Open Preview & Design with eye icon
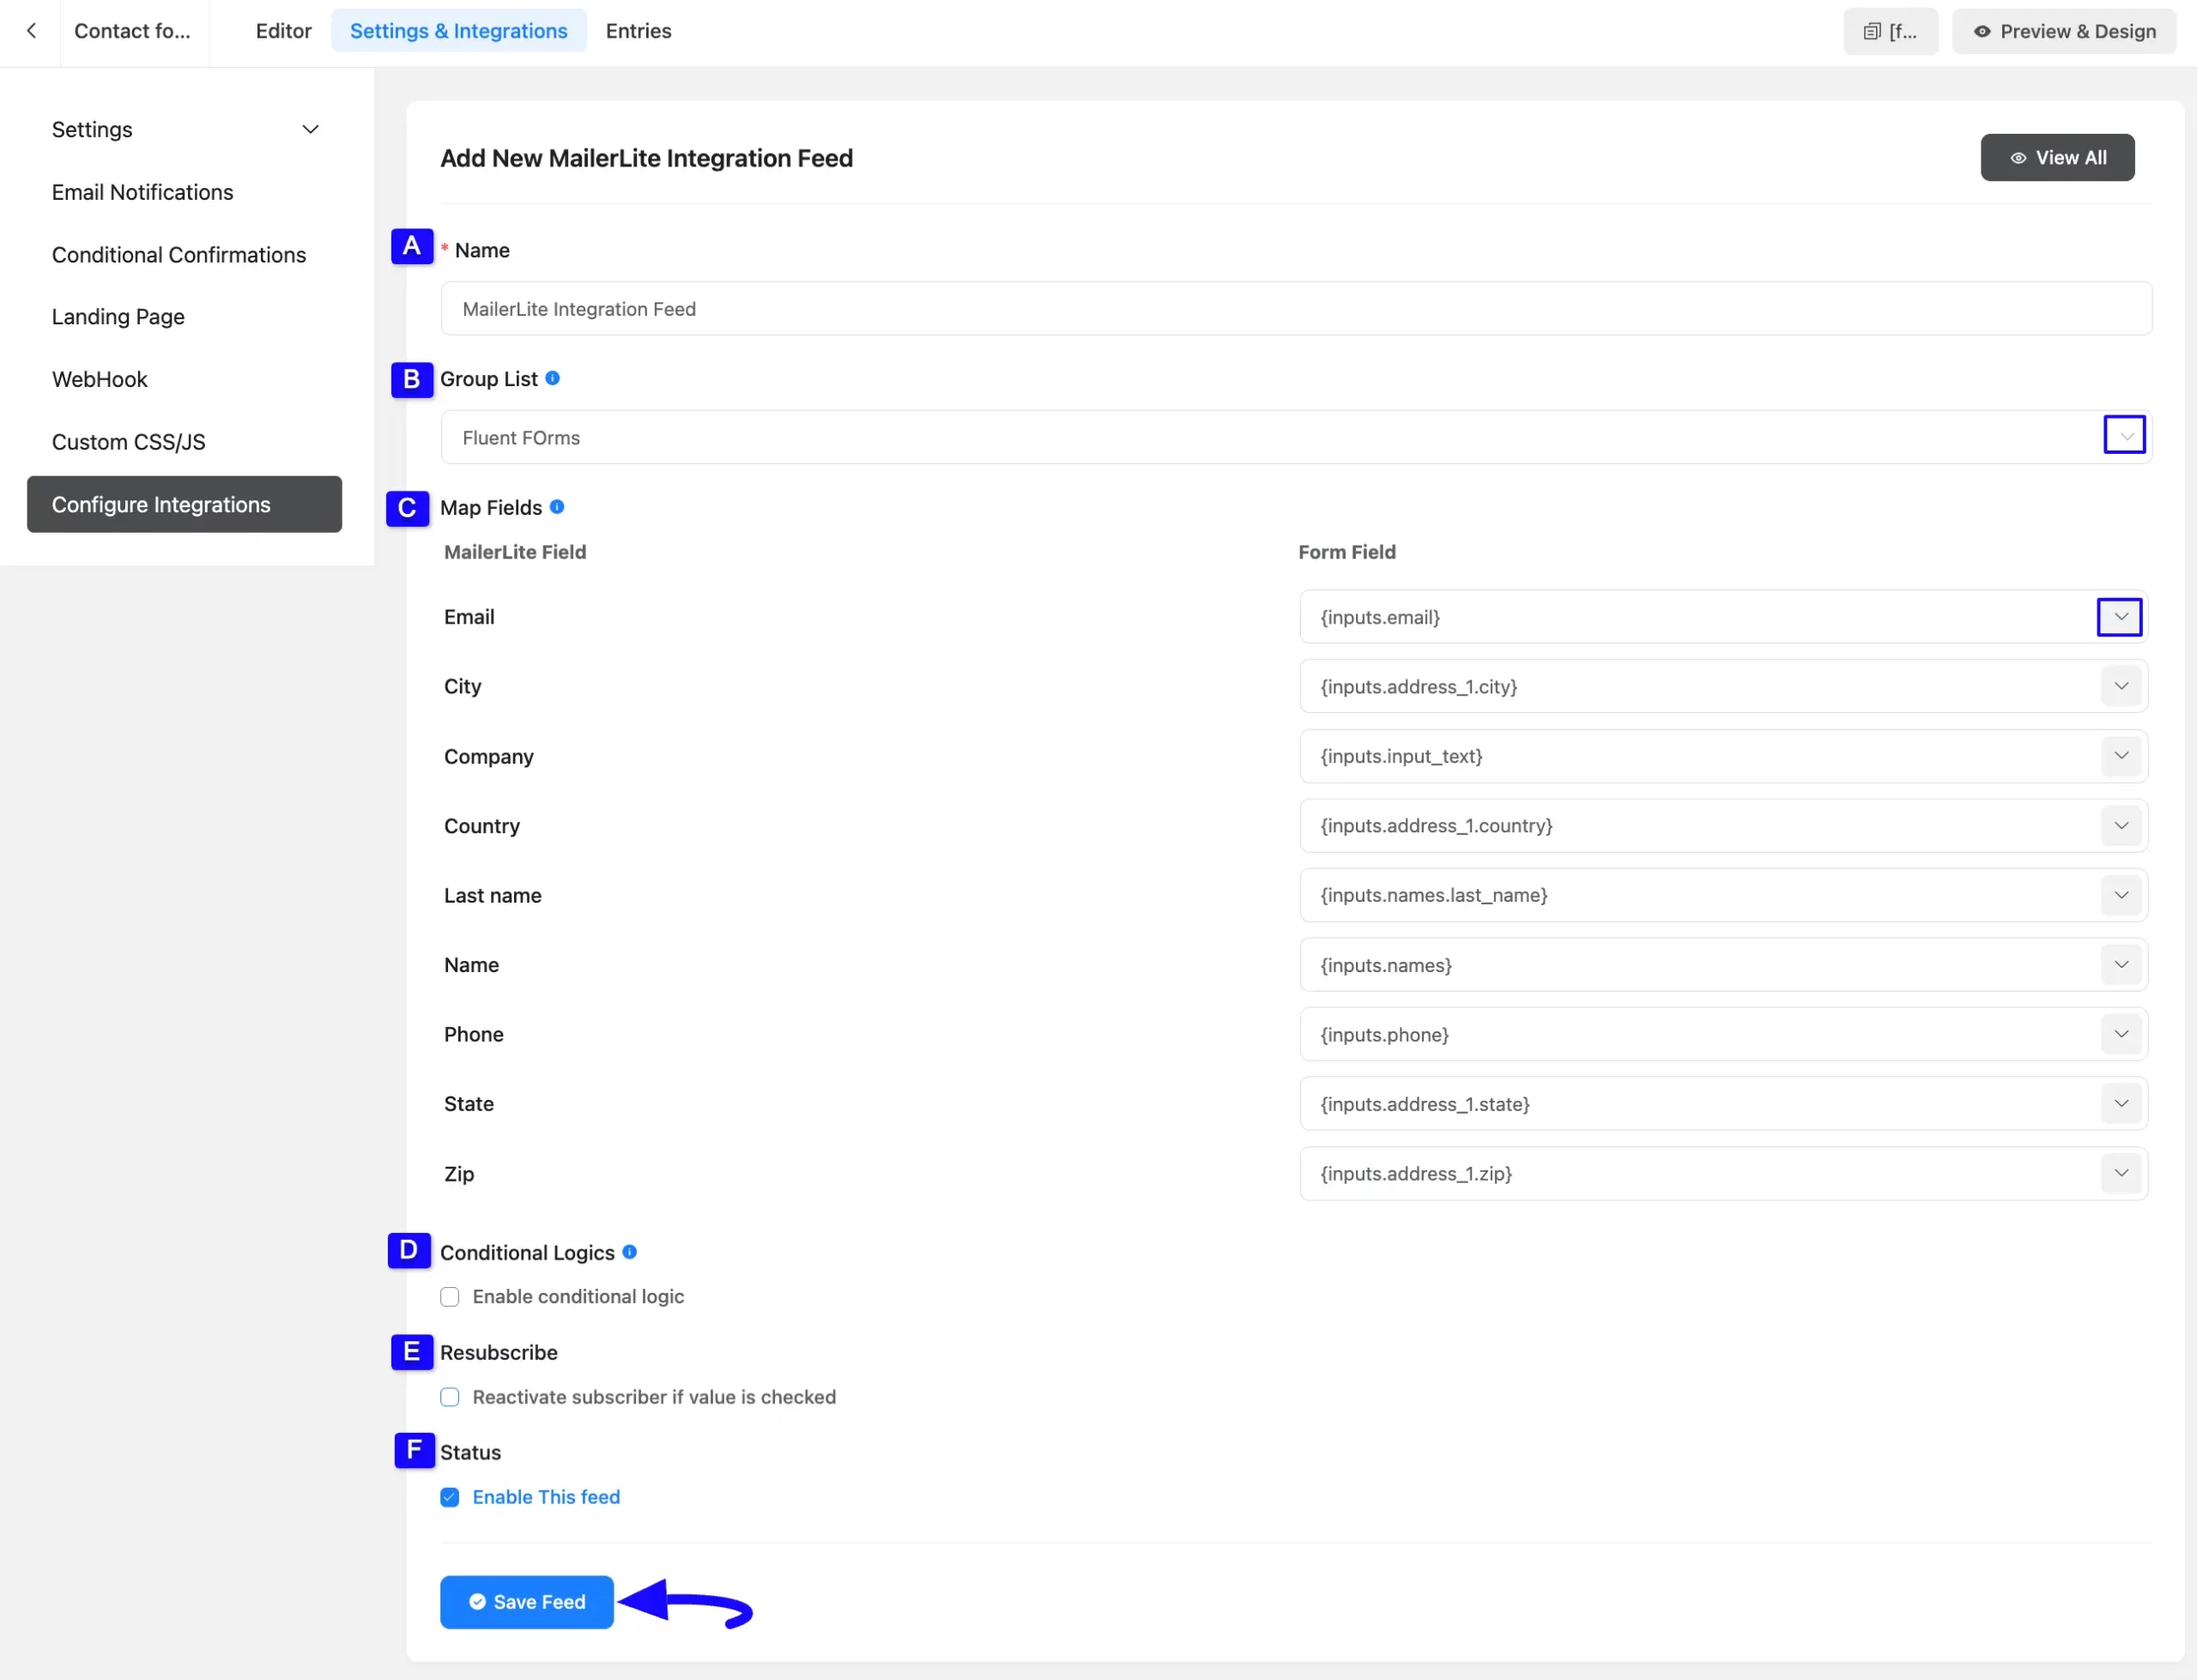2197x1680 pixels. coord(2063,31)
